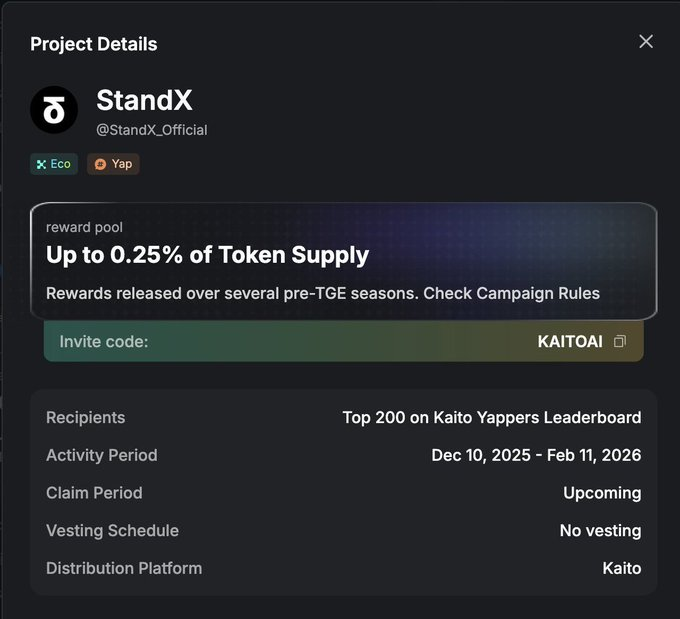Click the Activity Period date range
Image resolution: width=680 pixels, height=619 pixels.
point(536,455)
